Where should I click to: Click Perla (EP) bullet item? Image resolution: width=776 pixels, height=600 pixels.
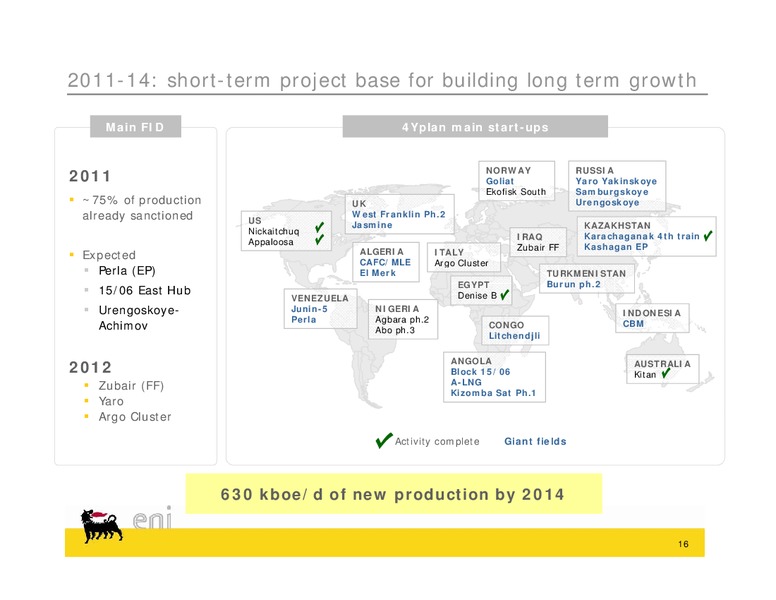pyautogui.click(x=127, y=271)
